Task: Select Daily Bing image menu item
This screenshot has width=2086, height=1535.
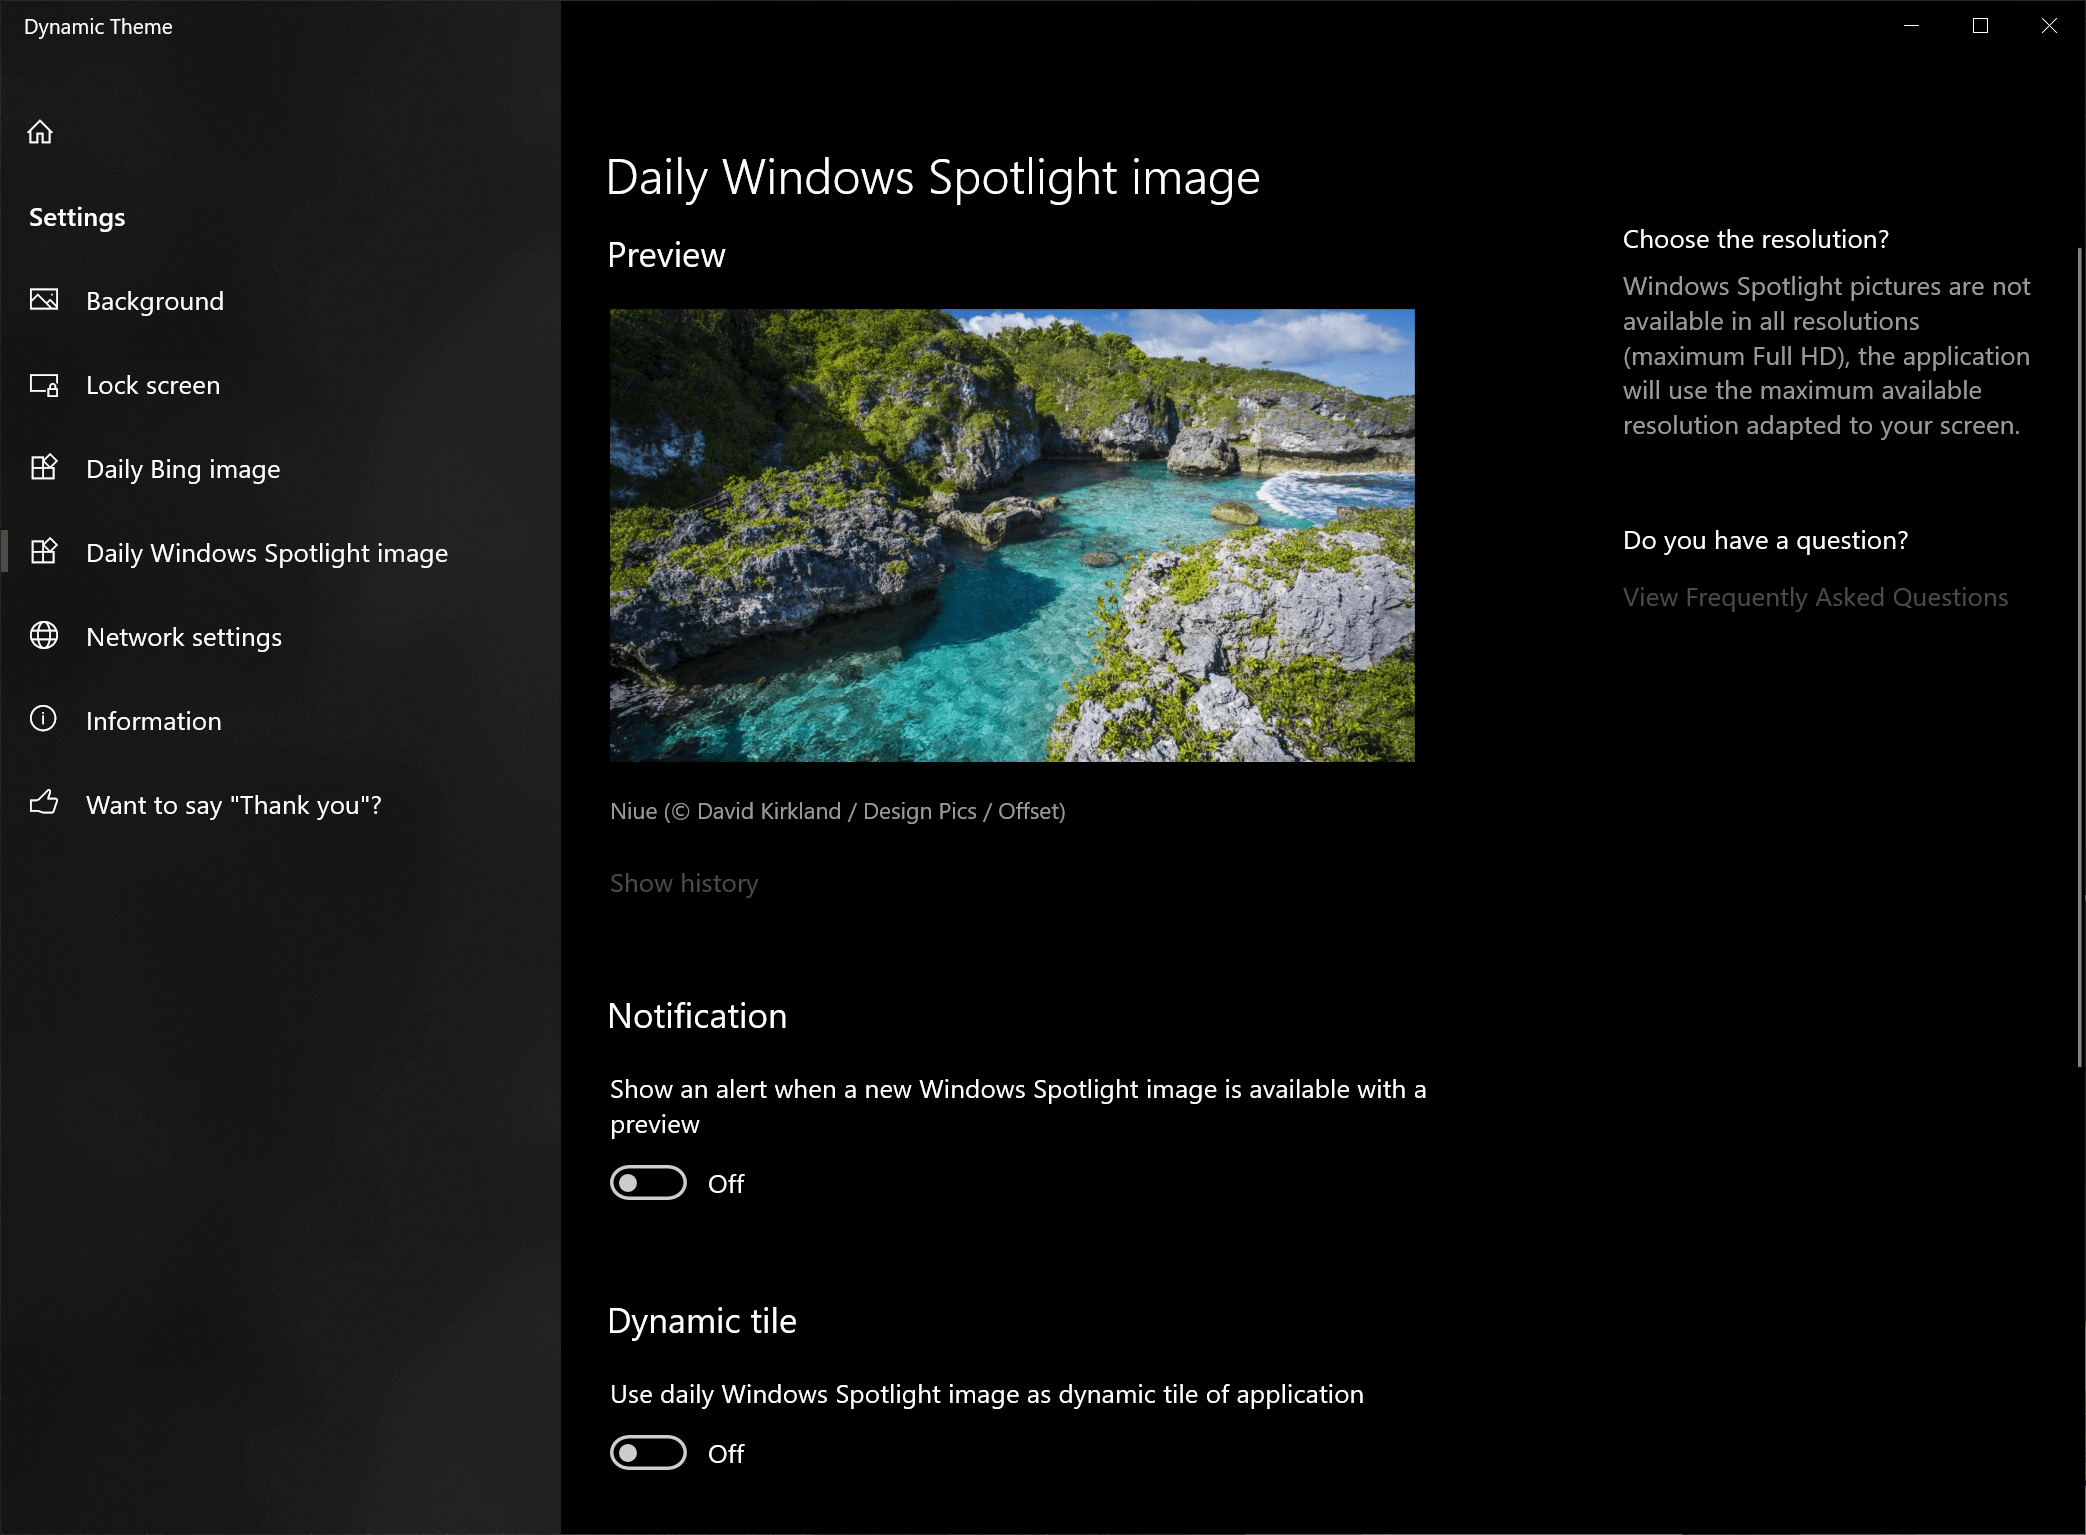Action: tap(183, 468)
